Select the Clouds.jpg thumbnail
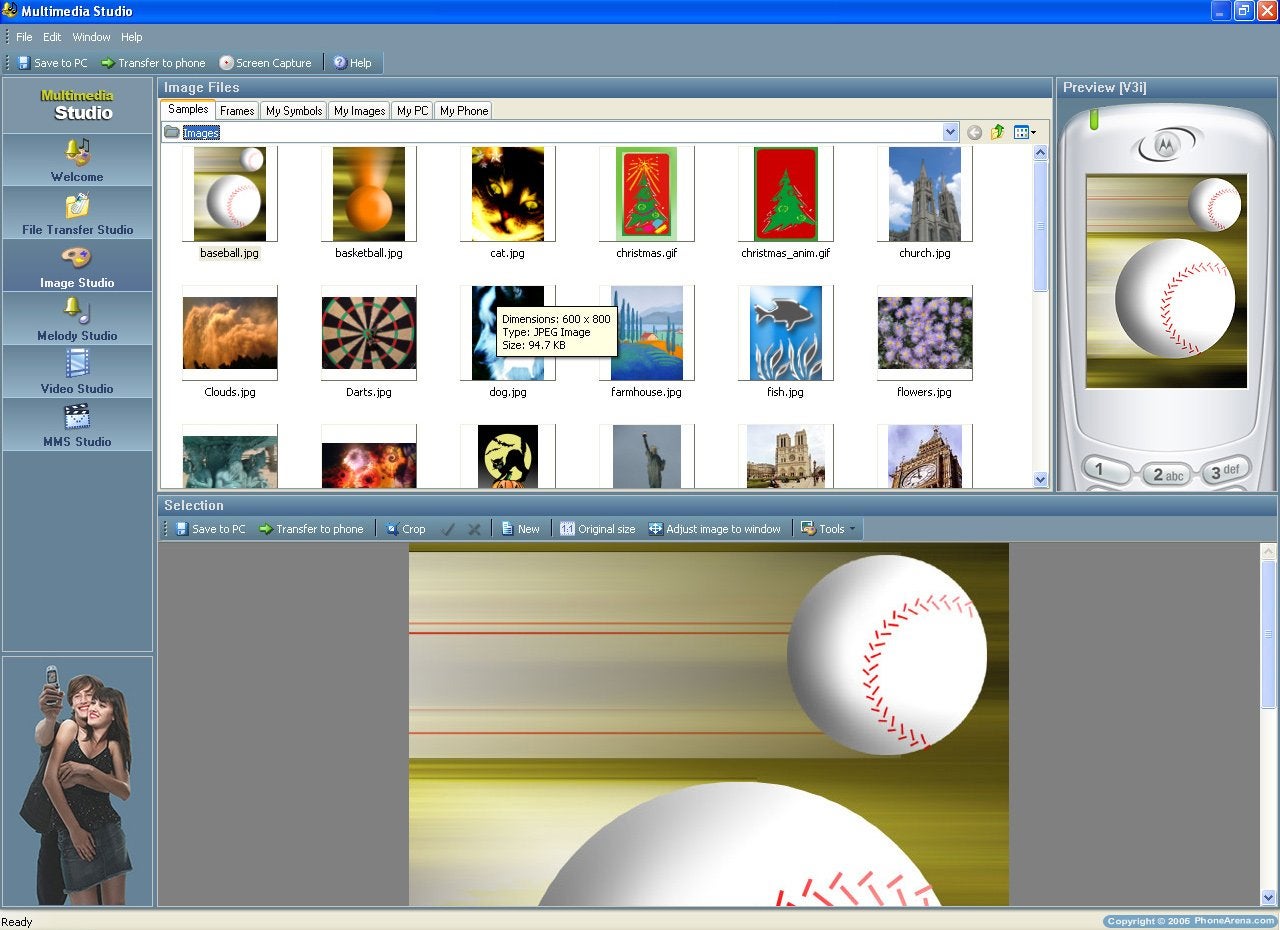 [x=229, y=333]
